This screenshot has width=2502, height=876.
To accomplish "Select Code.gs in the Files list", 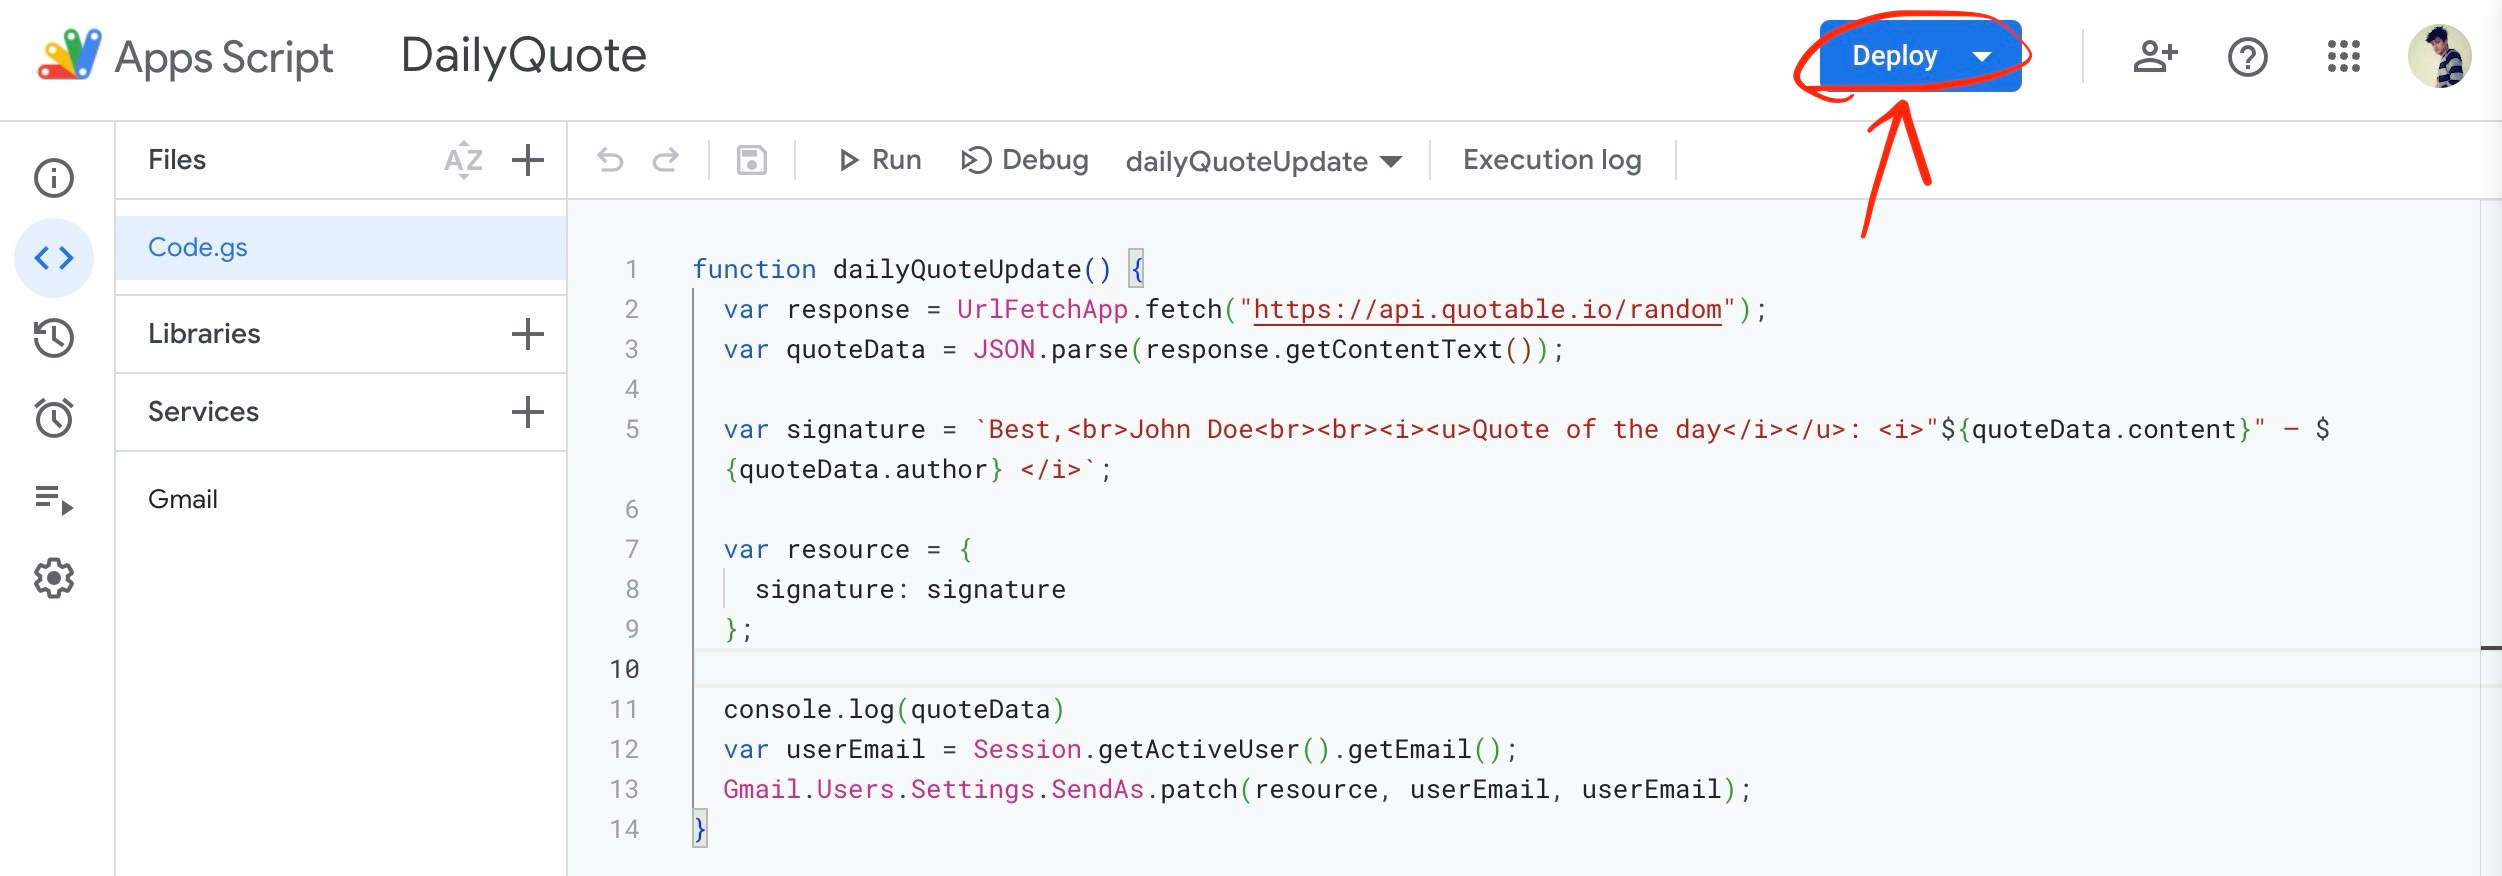I will pos(341,247).
